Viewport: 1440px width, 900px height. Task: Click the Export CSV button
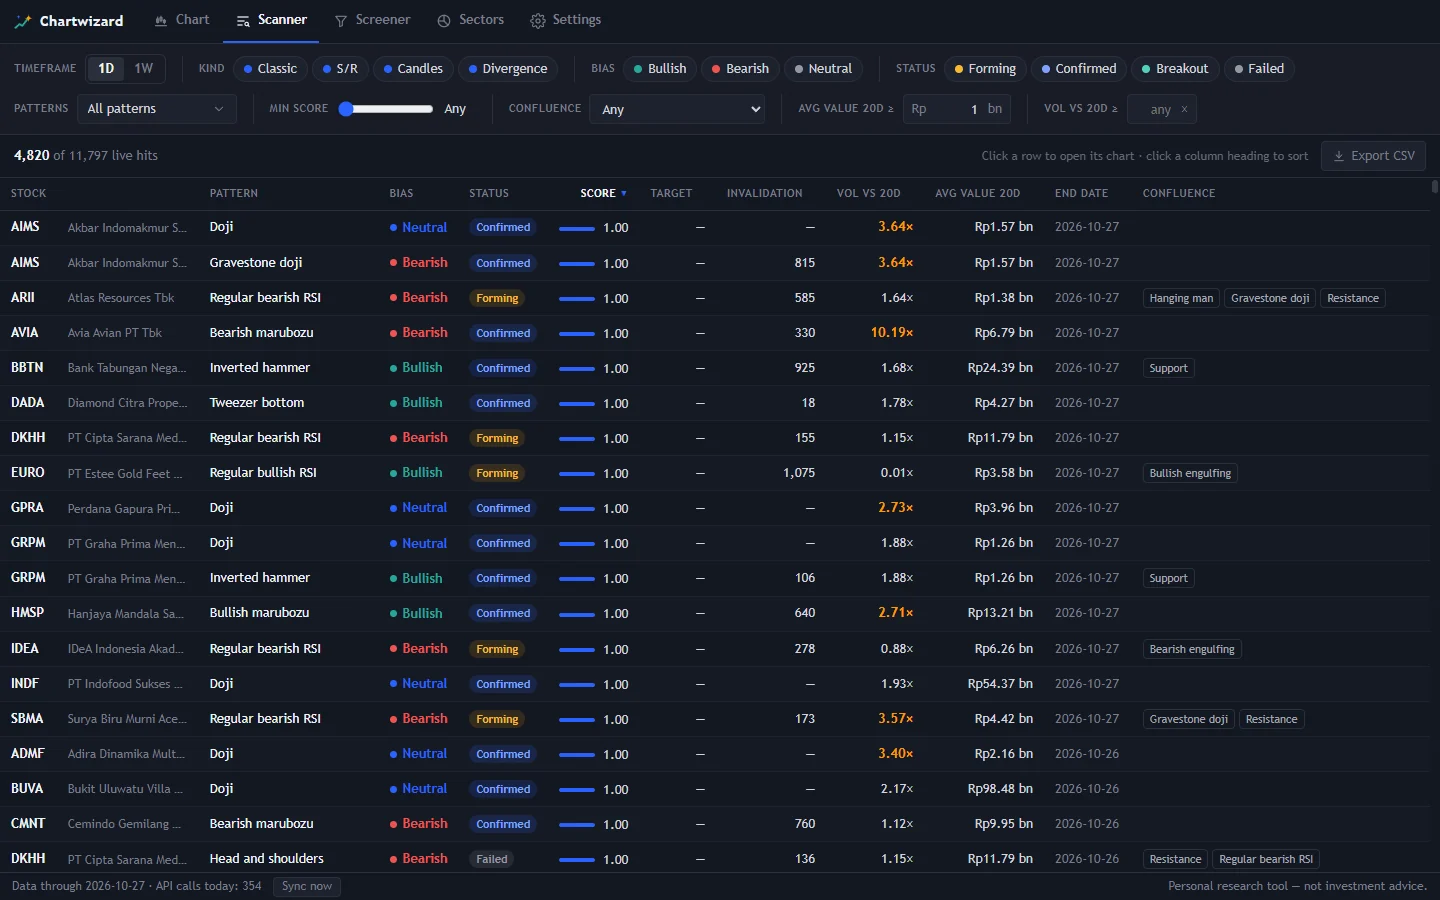(1373, 156)
